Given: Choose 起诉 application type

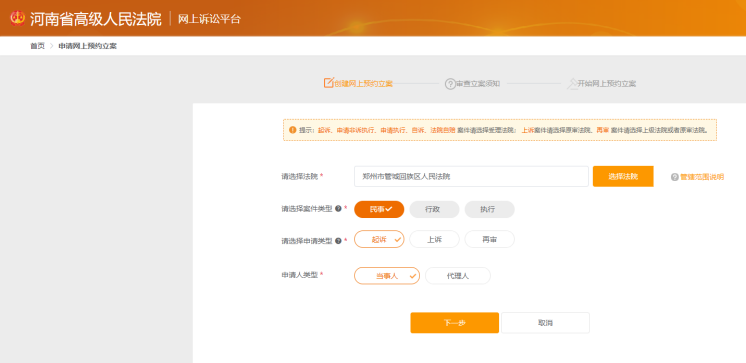Looking at the screenshot, I should tap(379, 239).
